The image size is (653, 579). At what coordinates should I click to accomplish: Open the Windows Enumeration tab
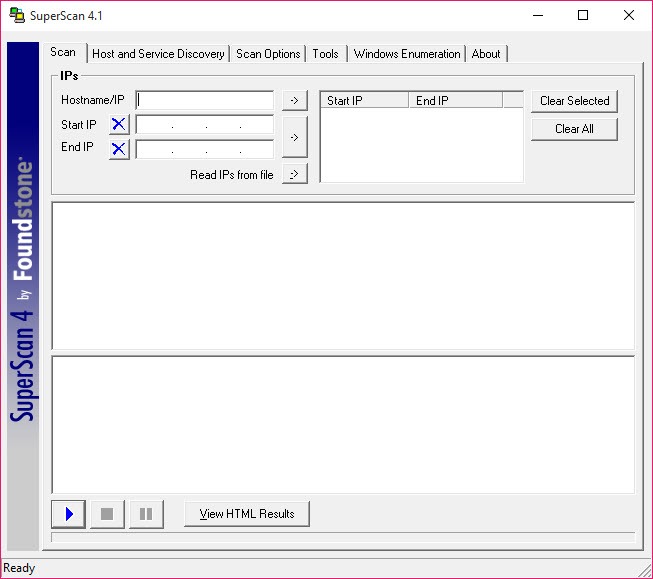point(407,54)
